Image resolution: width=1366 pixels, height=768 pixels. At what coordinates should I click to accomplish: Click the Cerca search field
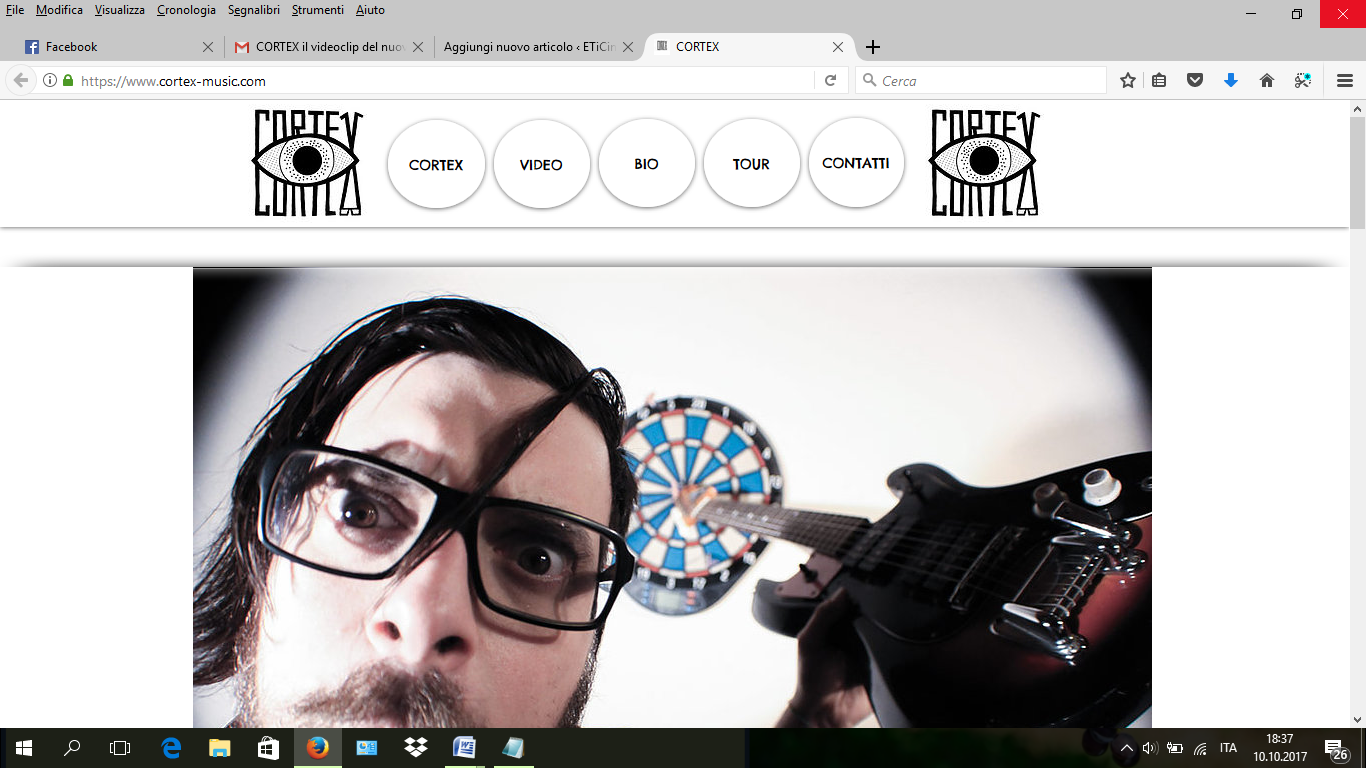(x=981, y=81)
